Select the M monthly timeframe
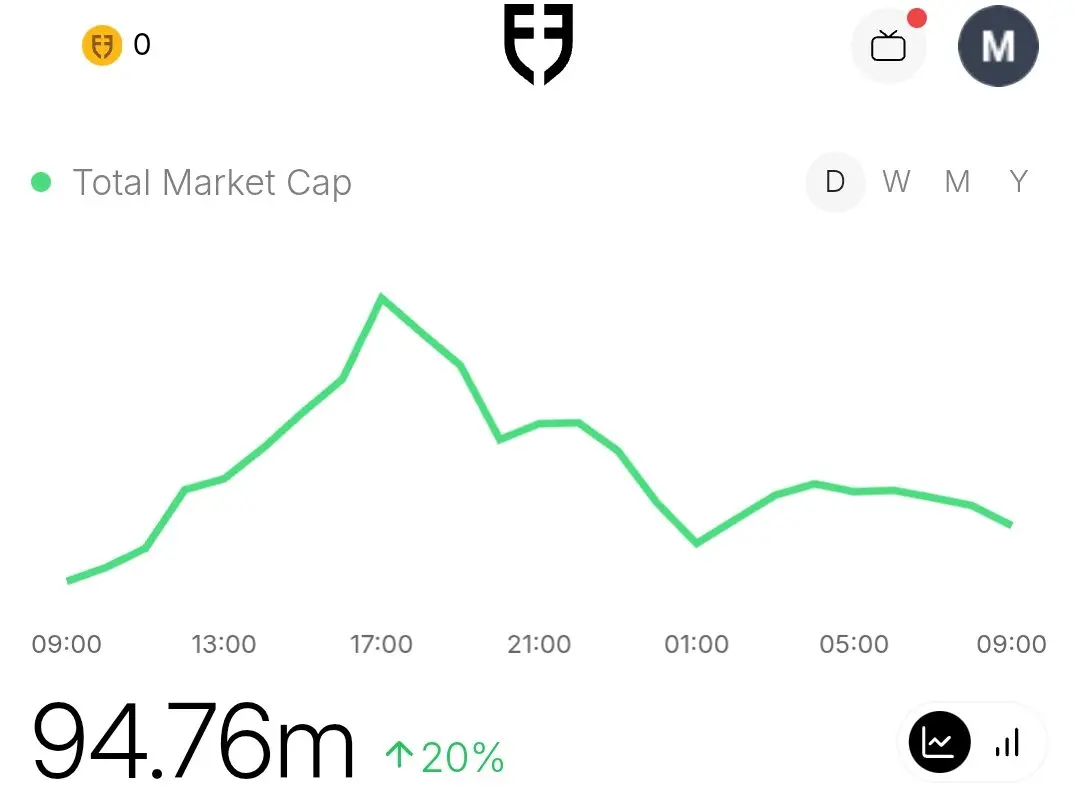Viewport: 1080px width, 808px height. pyautogui.click(x=957, y=182)
